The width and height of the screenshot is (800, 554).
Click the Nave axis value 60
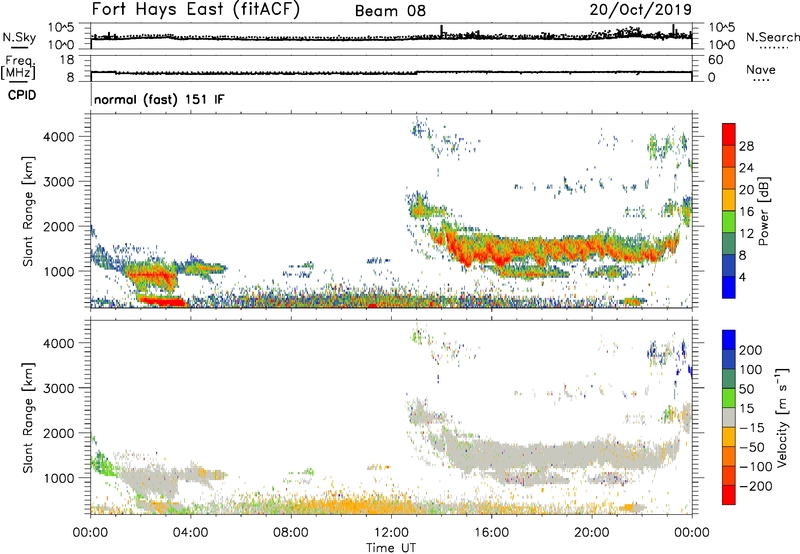pyautogui.click(x=715, y=60)
